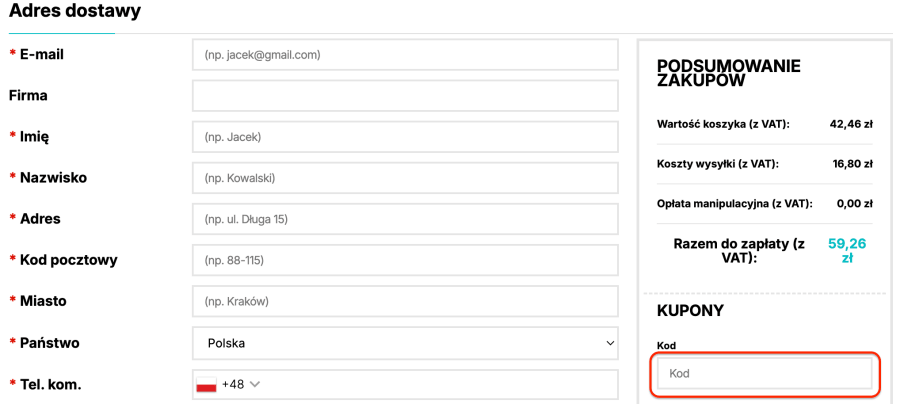Open the Państwo country dropdown
The image size is (900, 404).
405,343
